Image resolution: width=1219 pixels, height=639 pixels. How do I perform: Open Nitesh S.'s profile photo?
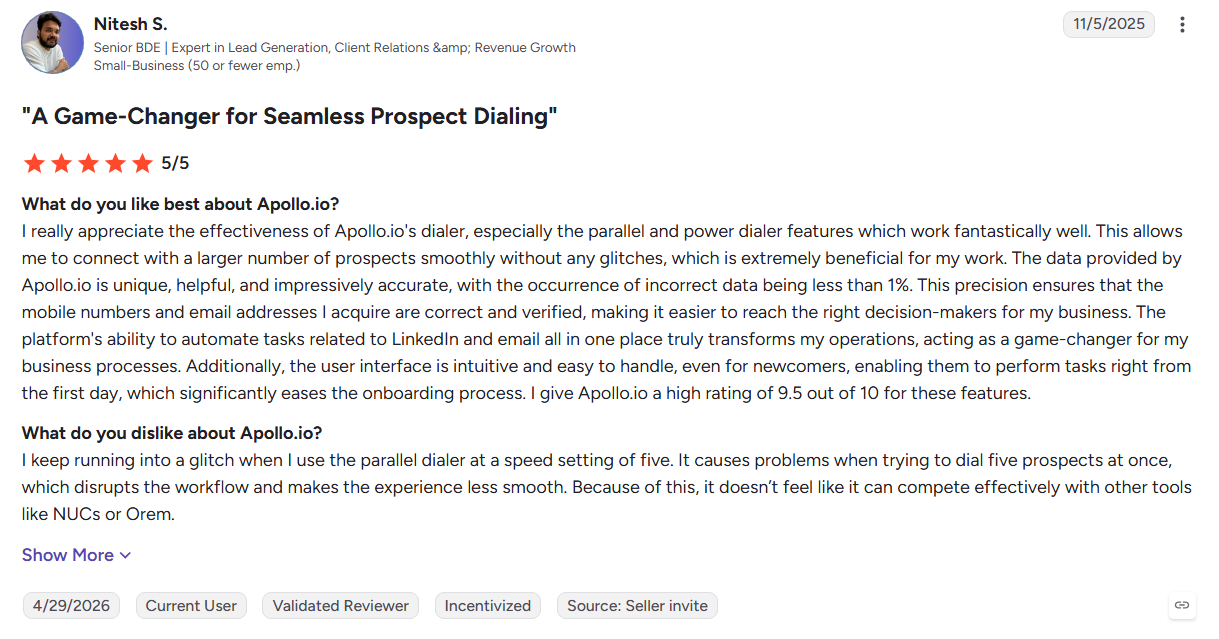point(52,42)
